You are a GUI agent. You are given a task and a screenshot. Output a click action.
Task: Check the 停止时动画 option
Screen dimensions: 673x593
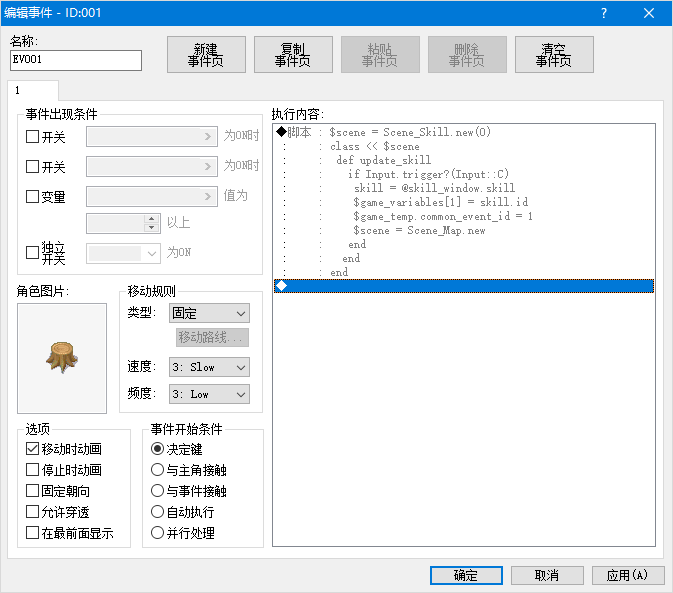(x=33, y=469)
